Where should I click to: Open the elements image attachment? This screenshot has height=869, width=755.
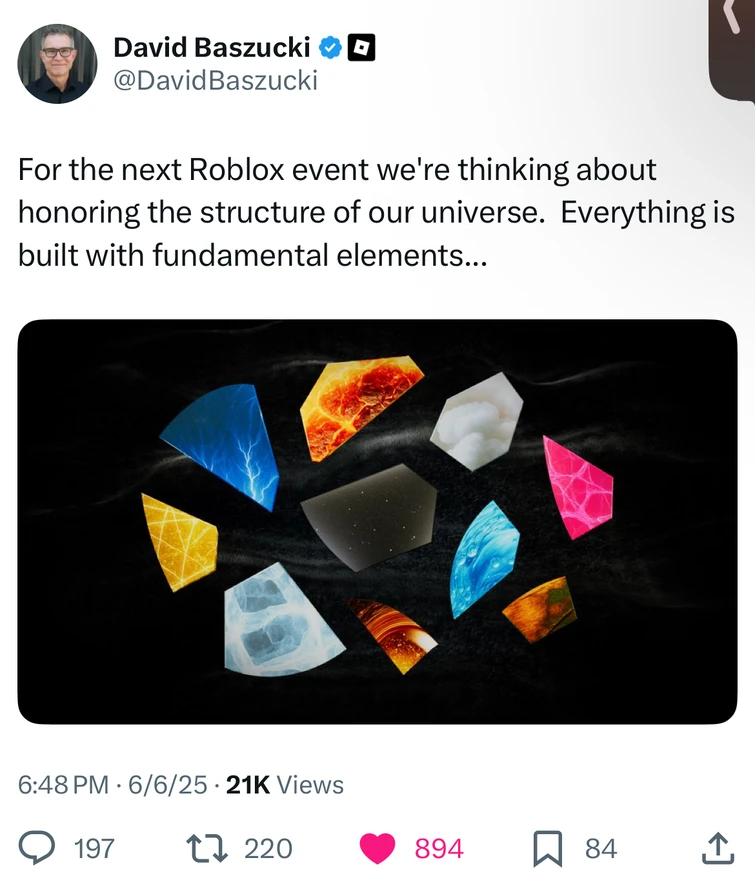pos(377,521)
